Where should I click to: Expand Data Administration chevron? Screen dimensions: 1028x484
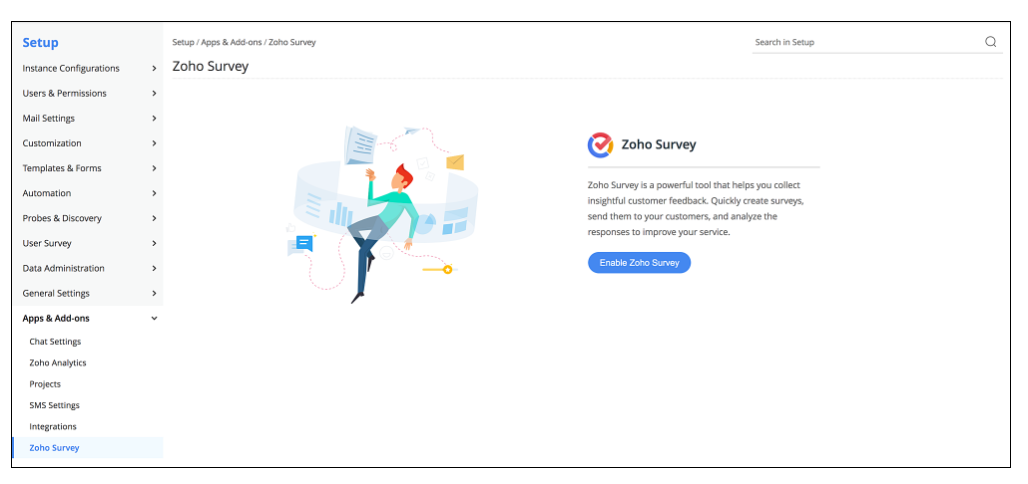(154, 268)
